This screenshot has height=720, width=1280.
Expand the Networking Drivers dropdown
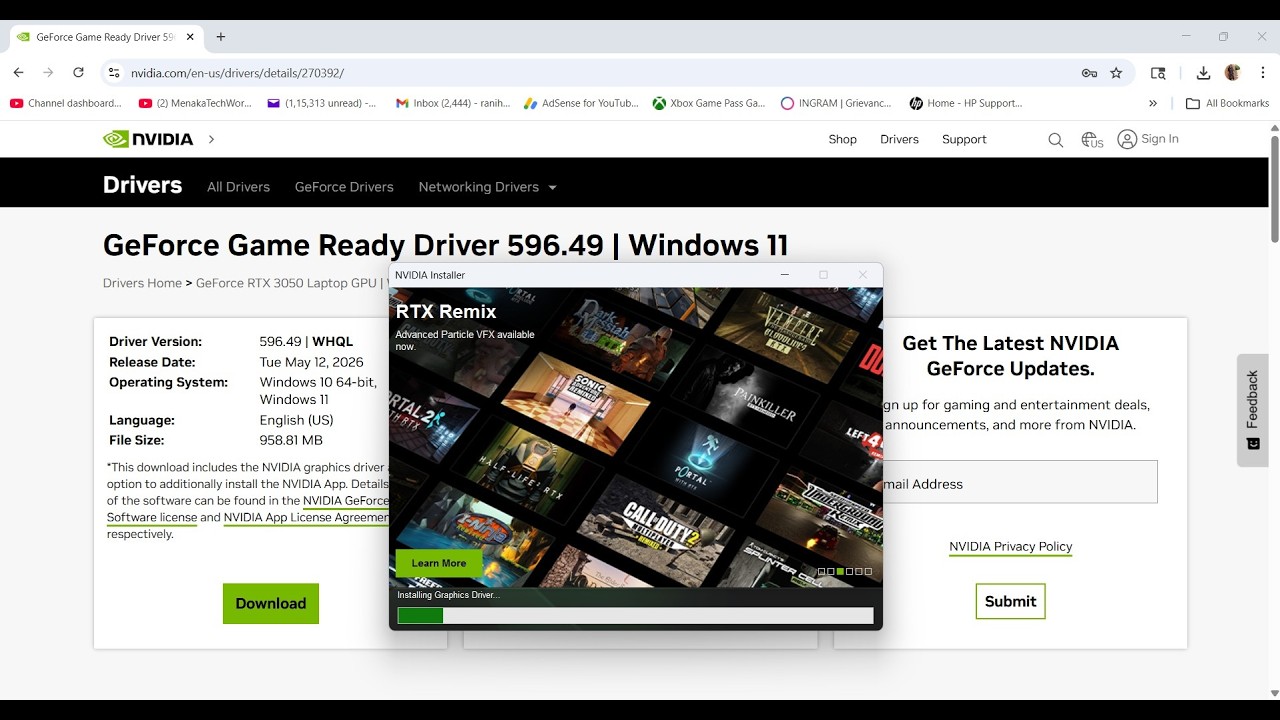coord(487,187)
